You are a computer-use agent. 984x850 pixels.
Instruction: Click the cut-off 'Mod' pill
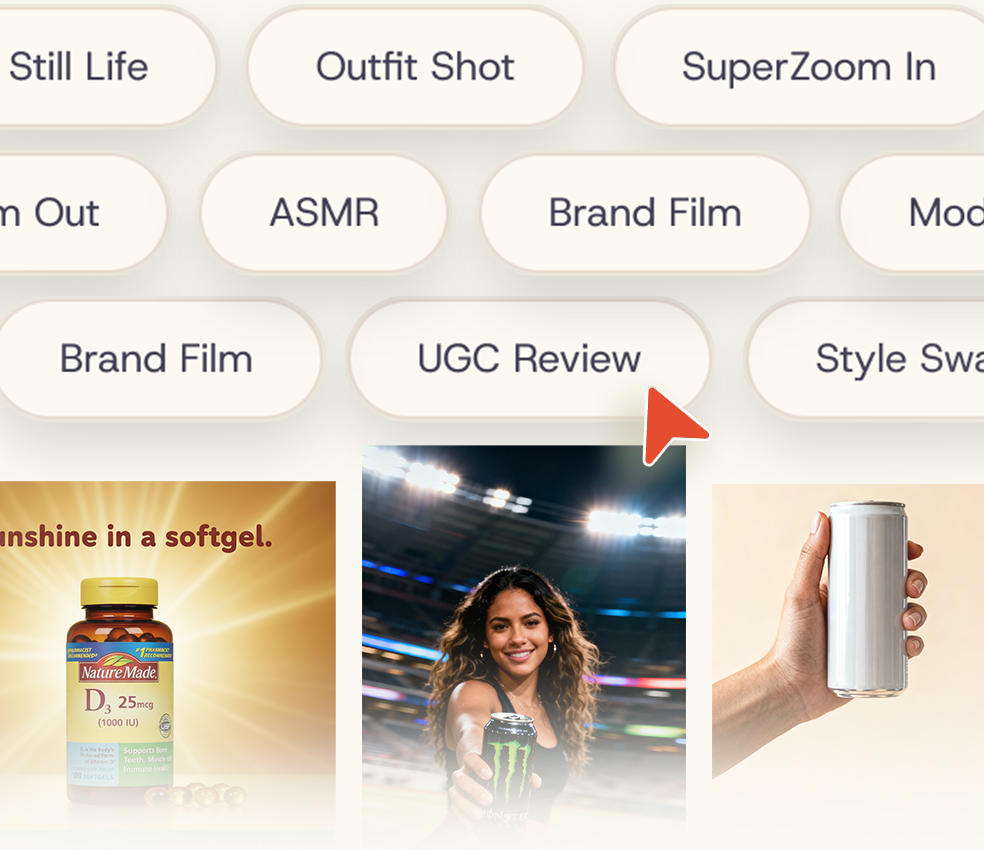coord(913,213)
